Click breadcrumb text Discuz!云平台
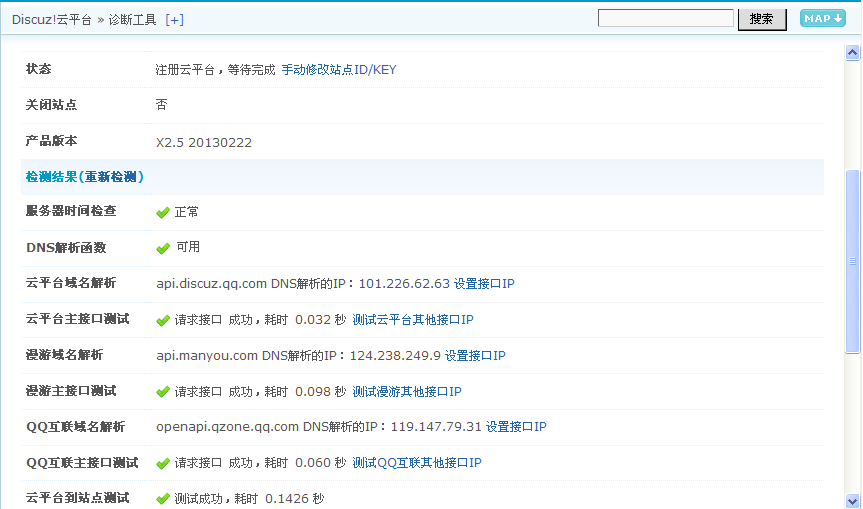Image resolution: width=863 pixels, height=509 pixels. pyautogui.click(x=52, y=20)
